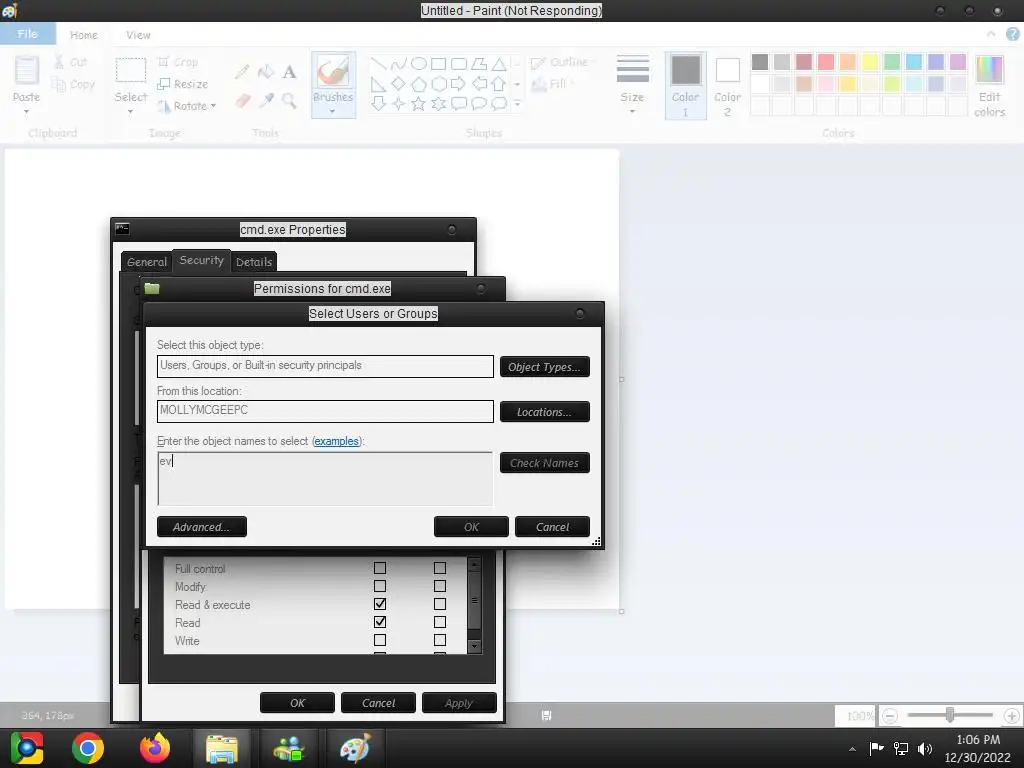Select the Pencil tool in Paint
Image resolution: width=1024 pixels, height=768 pixels.
point(242,71)
